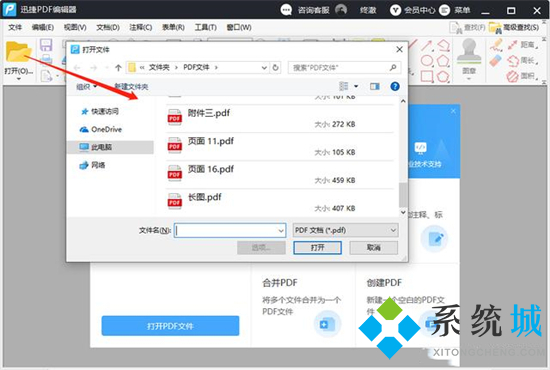
Task: Select the area measurement tool
Action: click(x=523, y=76)
